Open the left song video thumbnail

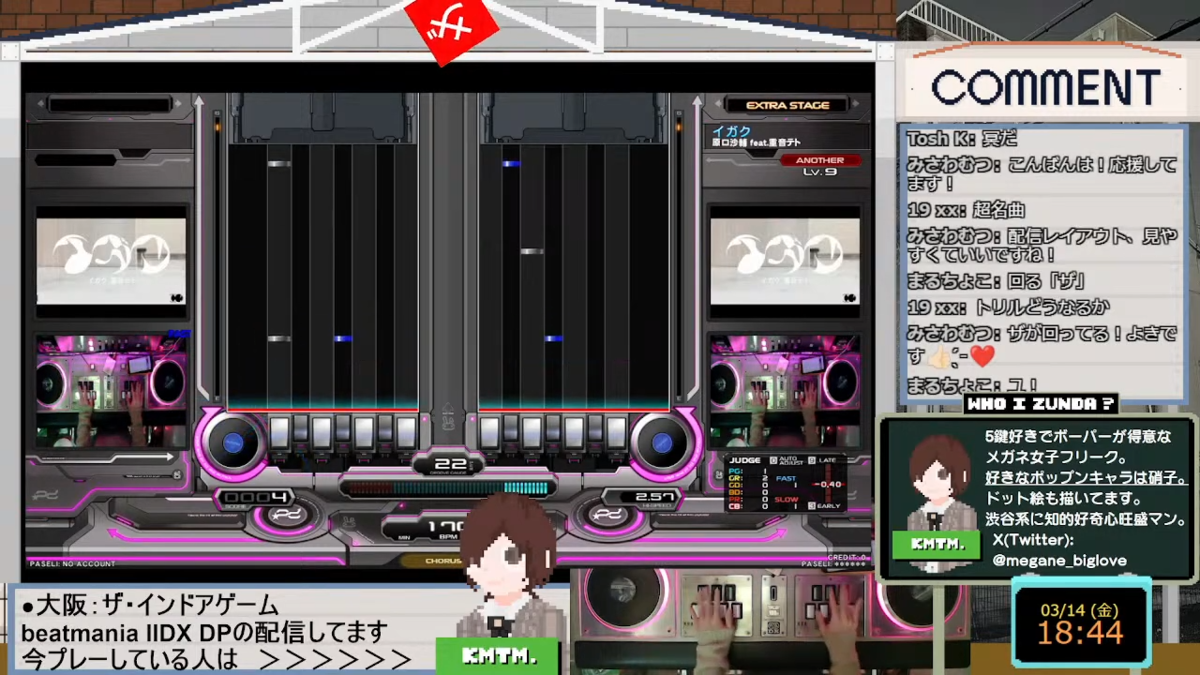111,260
